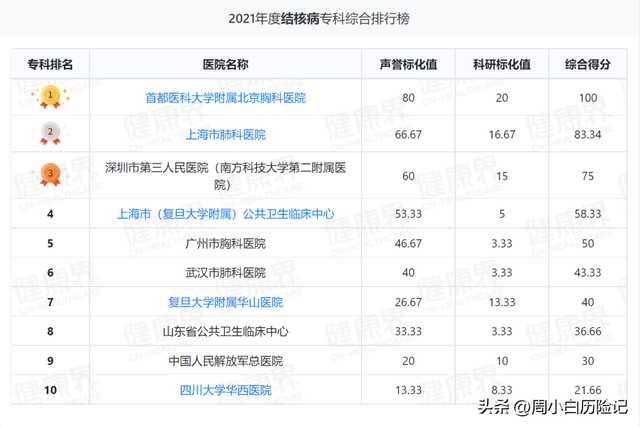Click the 综合得分 column header

[588, 64]
